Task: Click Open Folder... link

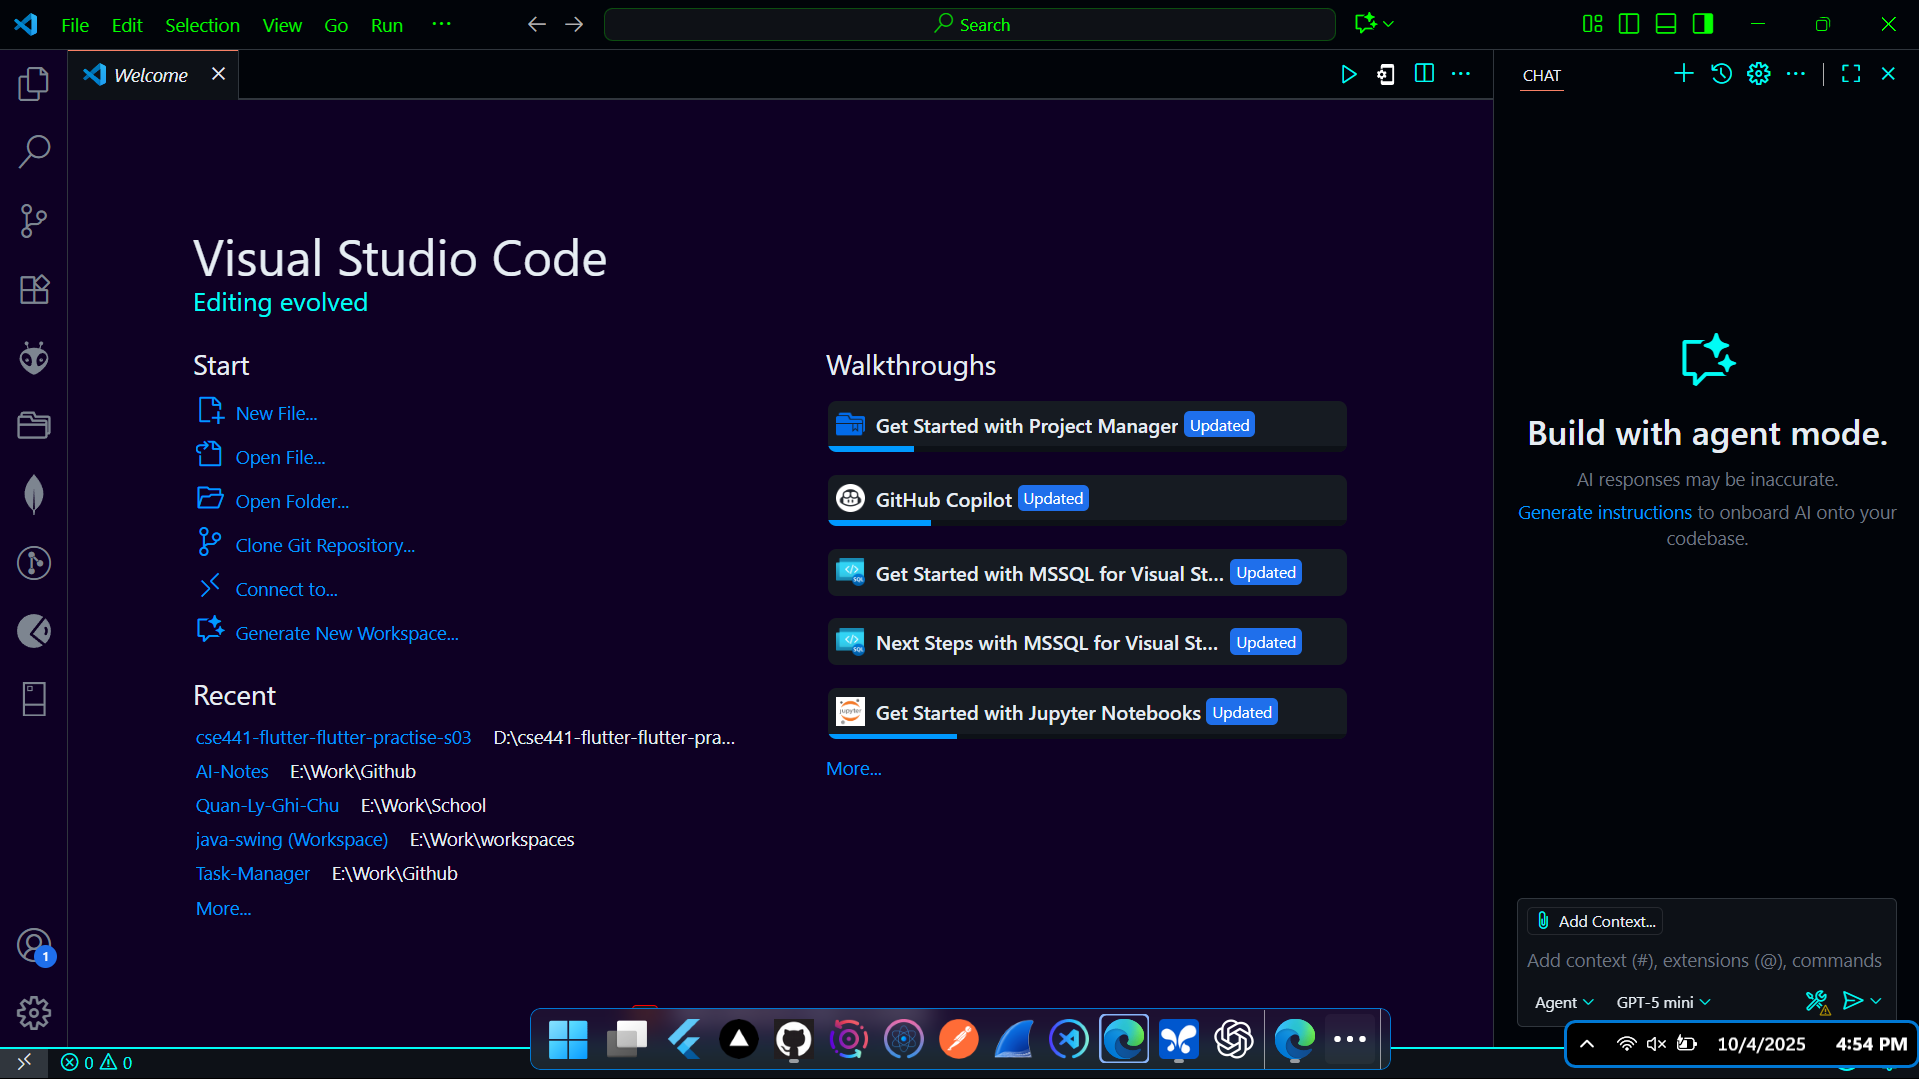Action: tap(292, 501)
